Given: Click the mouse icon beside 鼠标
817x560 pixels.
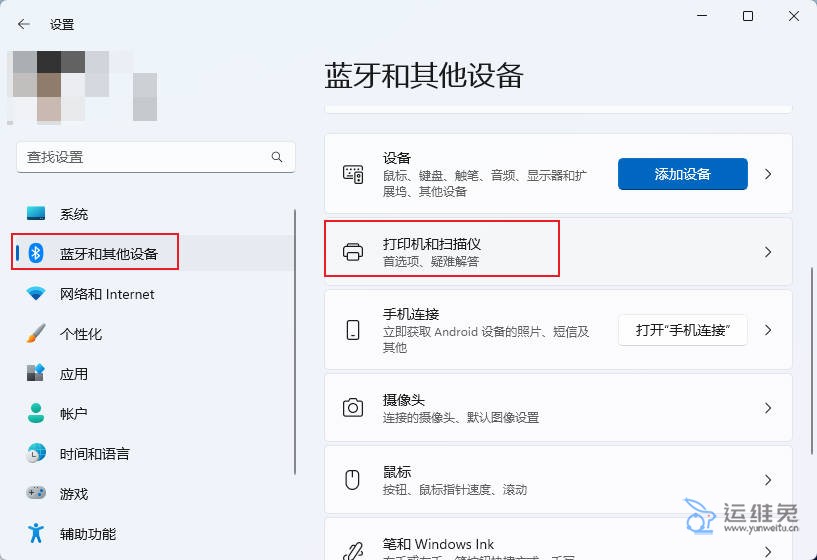Looking at the screenshot, I should click(353, 480).
